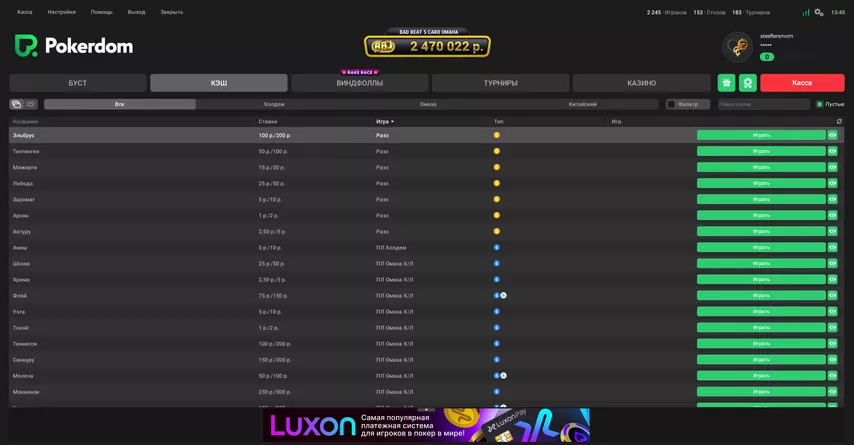Sort by Игра column dropdown arrow
The height and width of the screenshot is (445, 854).
[392, 121]
